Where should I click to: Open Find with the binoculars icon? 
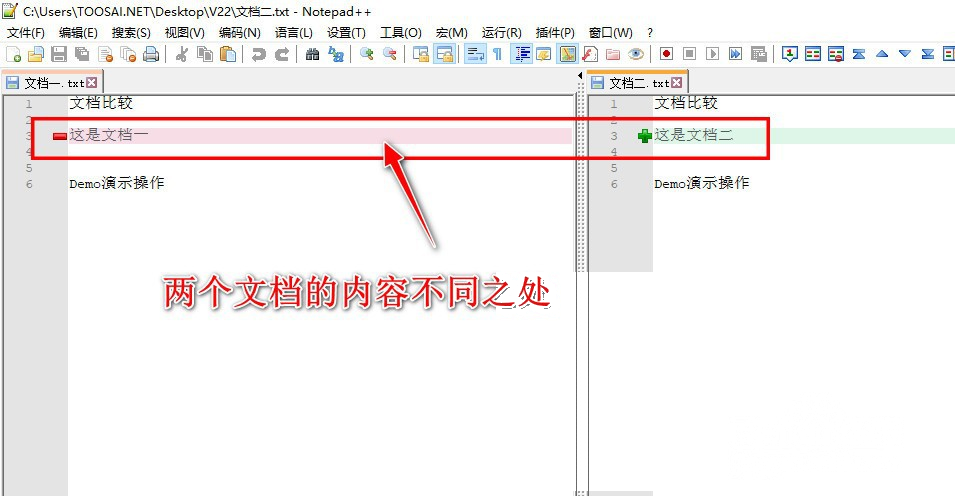(312, 54)
